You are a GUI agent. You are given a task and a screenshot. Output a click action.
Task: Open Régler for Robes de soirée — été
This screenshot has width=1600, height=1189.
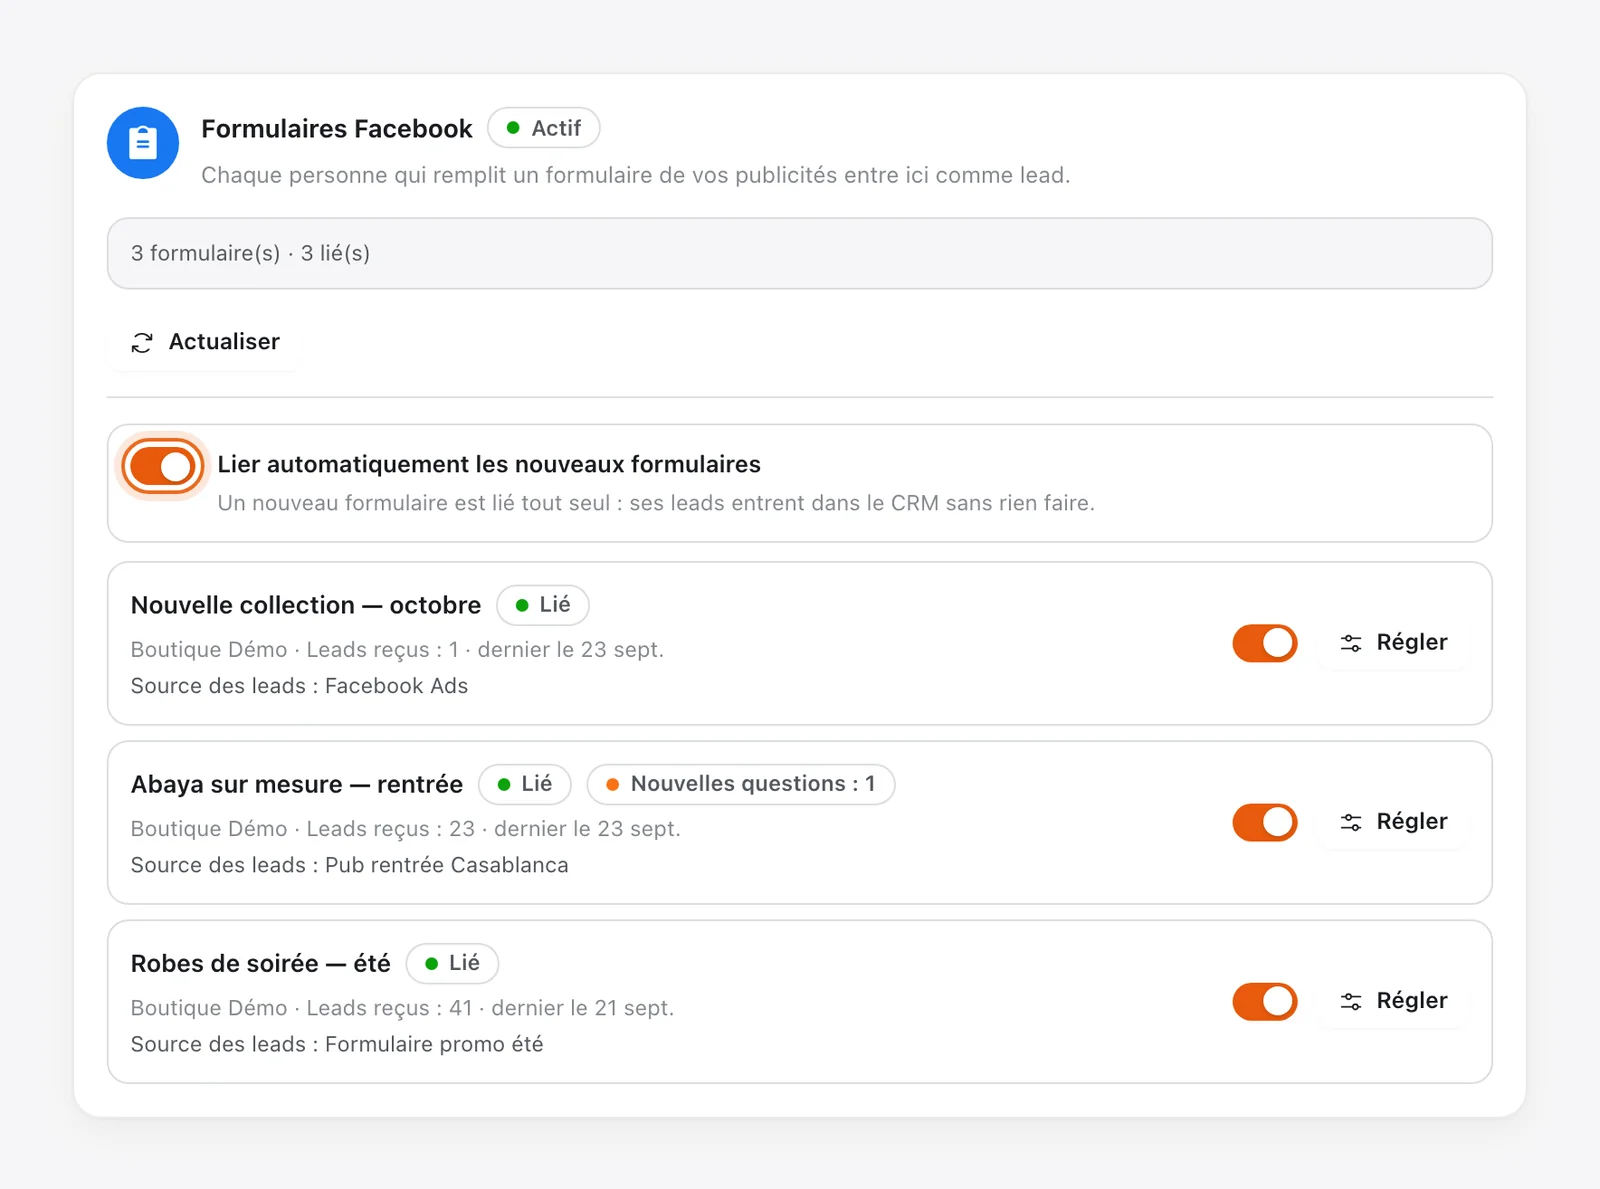pyautogui.click(x=1393, y=1001)
